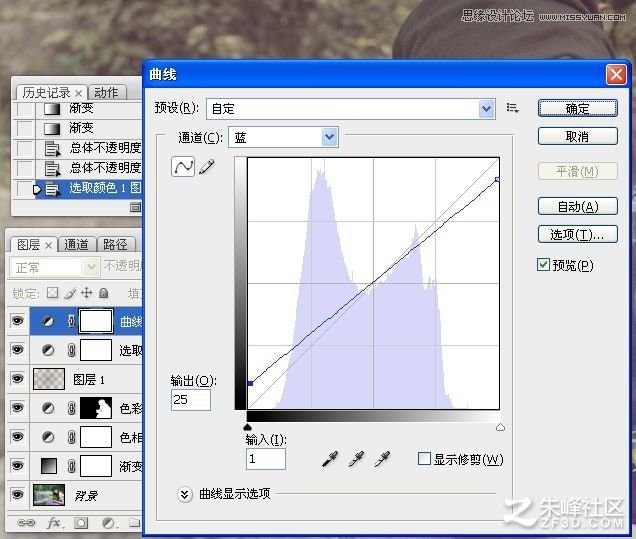Viewport: 636px width, 539px height.
Task: Select history state 选取颜色 1
Action: (x=88, y=188)
